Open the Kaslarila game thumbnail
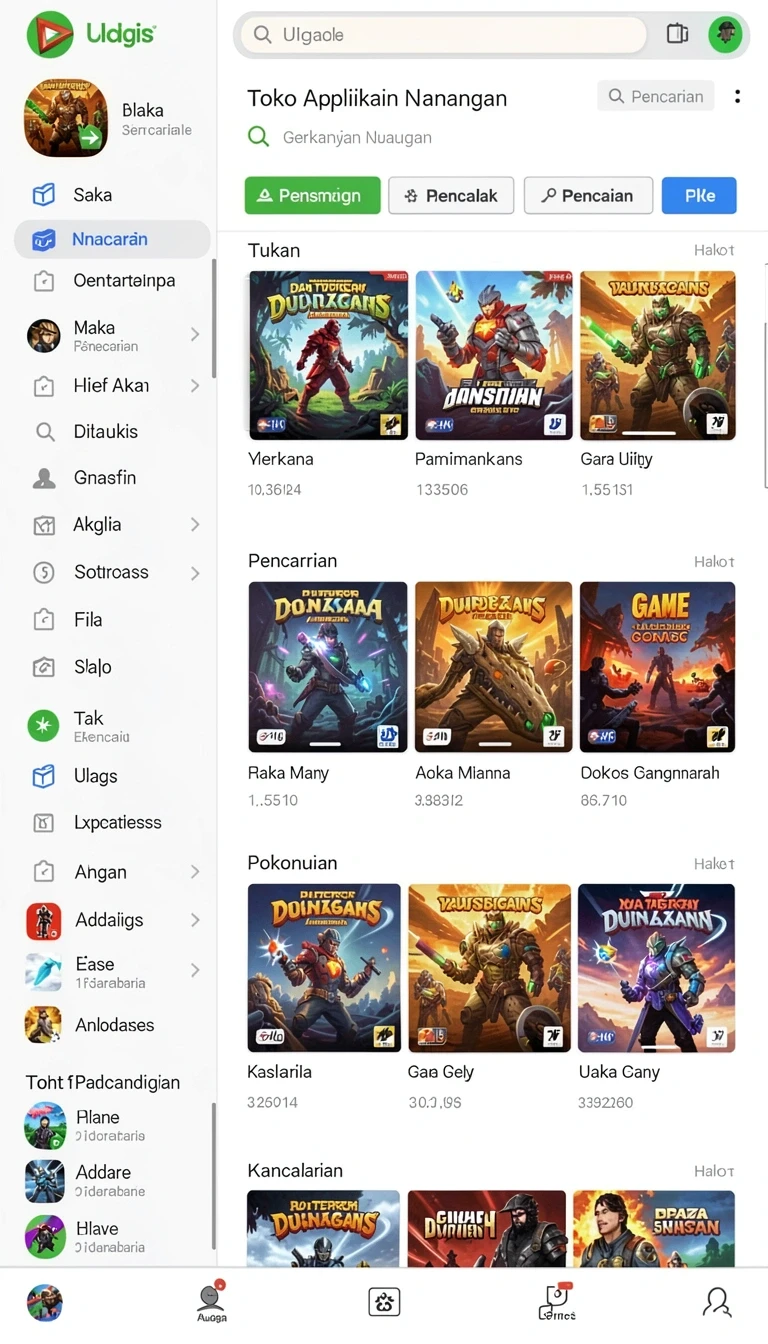The image size is (768, 1344). pos(324,968)
